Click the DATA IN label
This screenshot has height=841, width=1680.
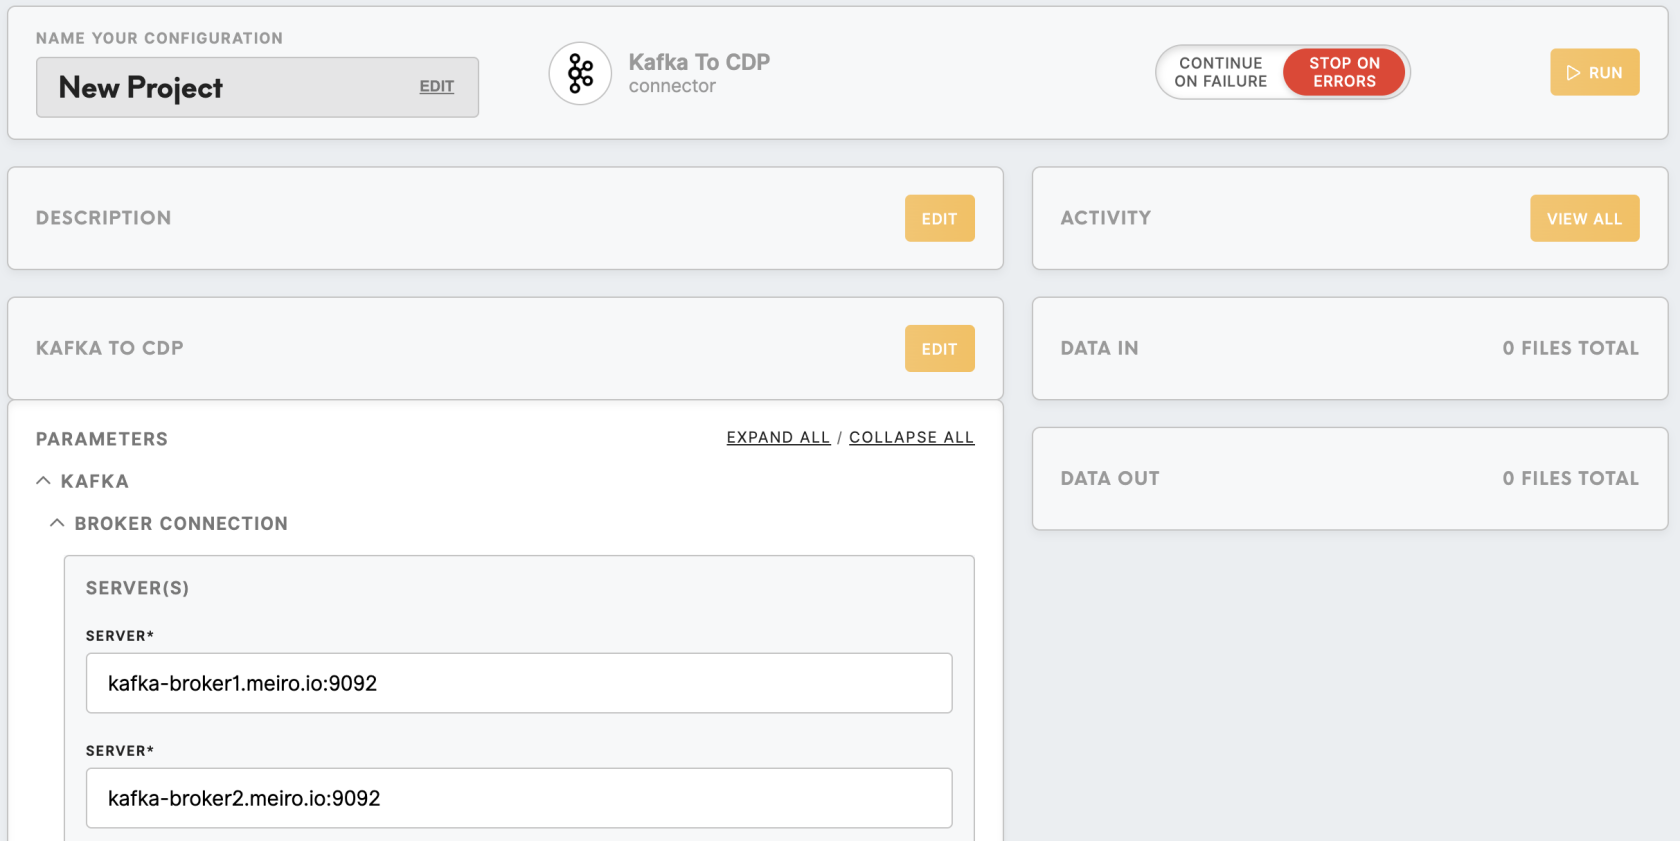pyautogui.click(x=1099, y=348)
